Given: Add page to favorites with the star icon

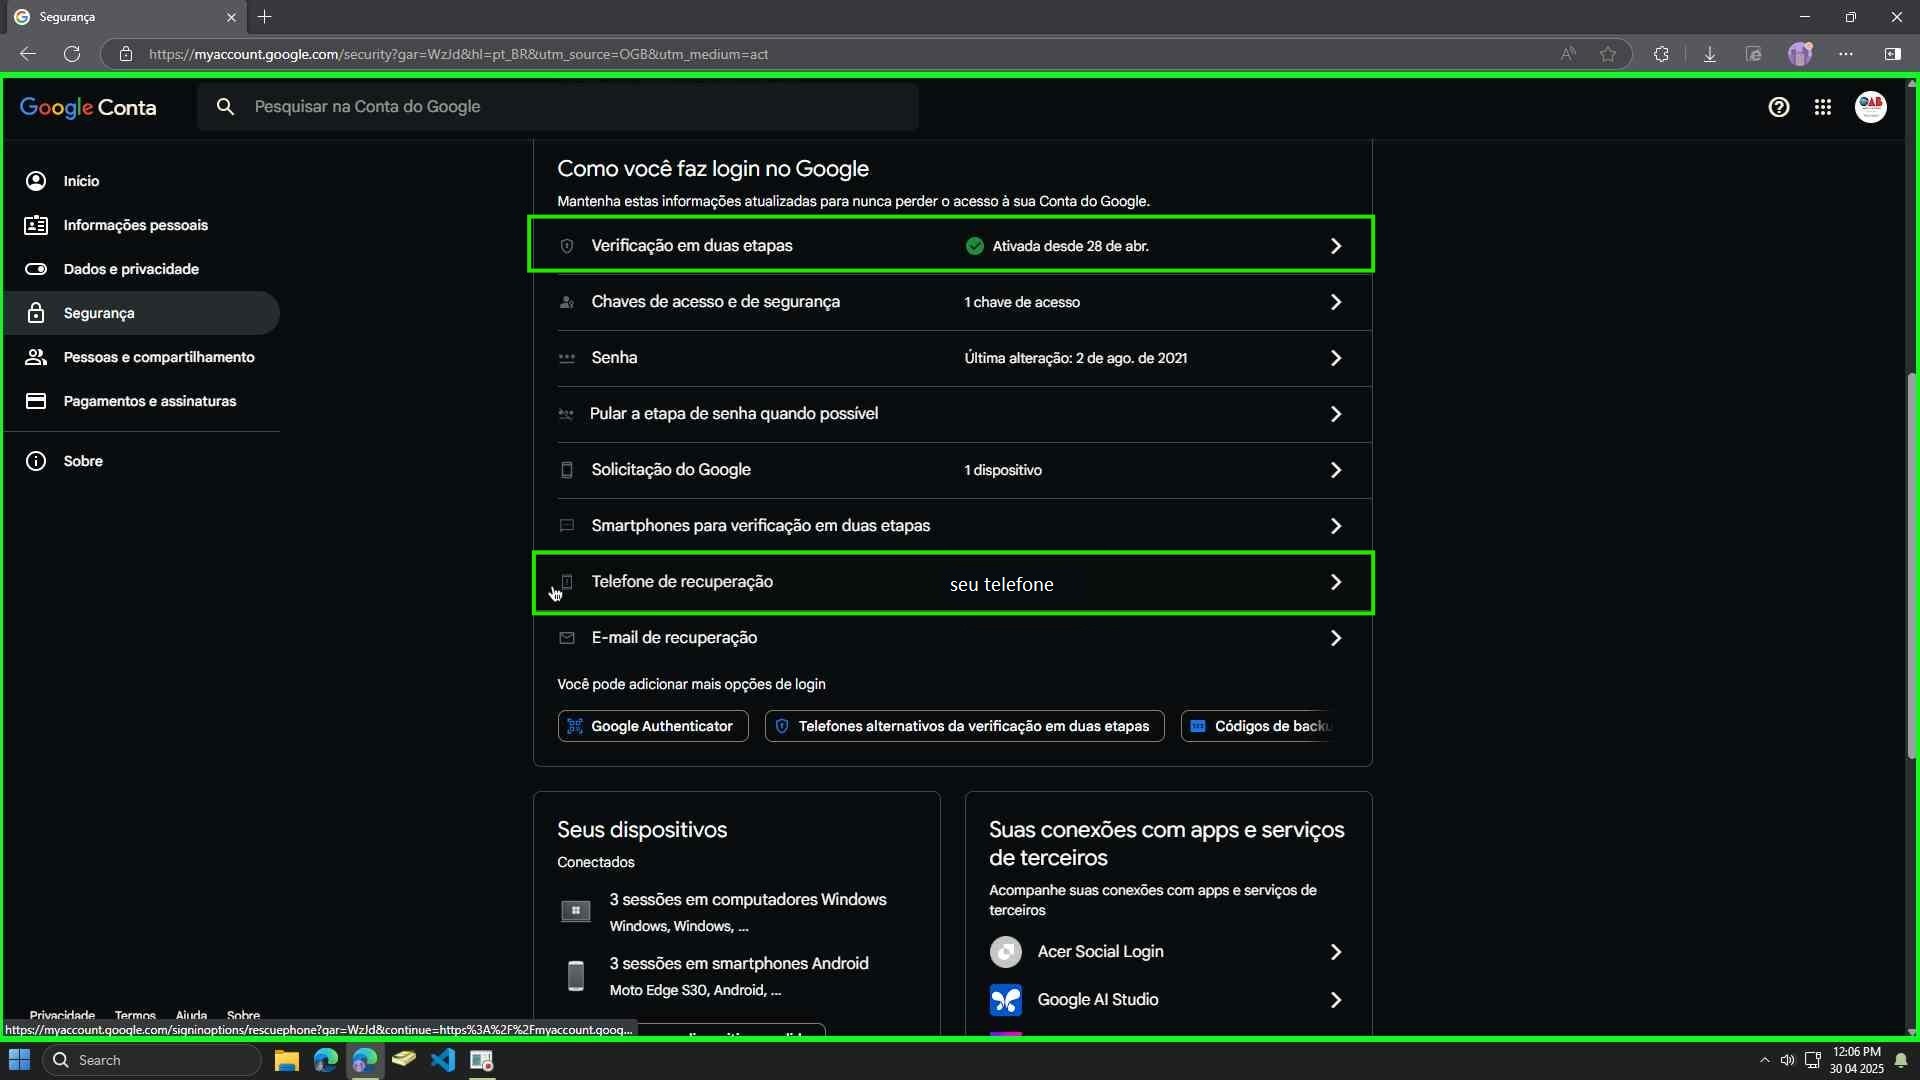Looking at the screenshot, I should point(1607,54).
